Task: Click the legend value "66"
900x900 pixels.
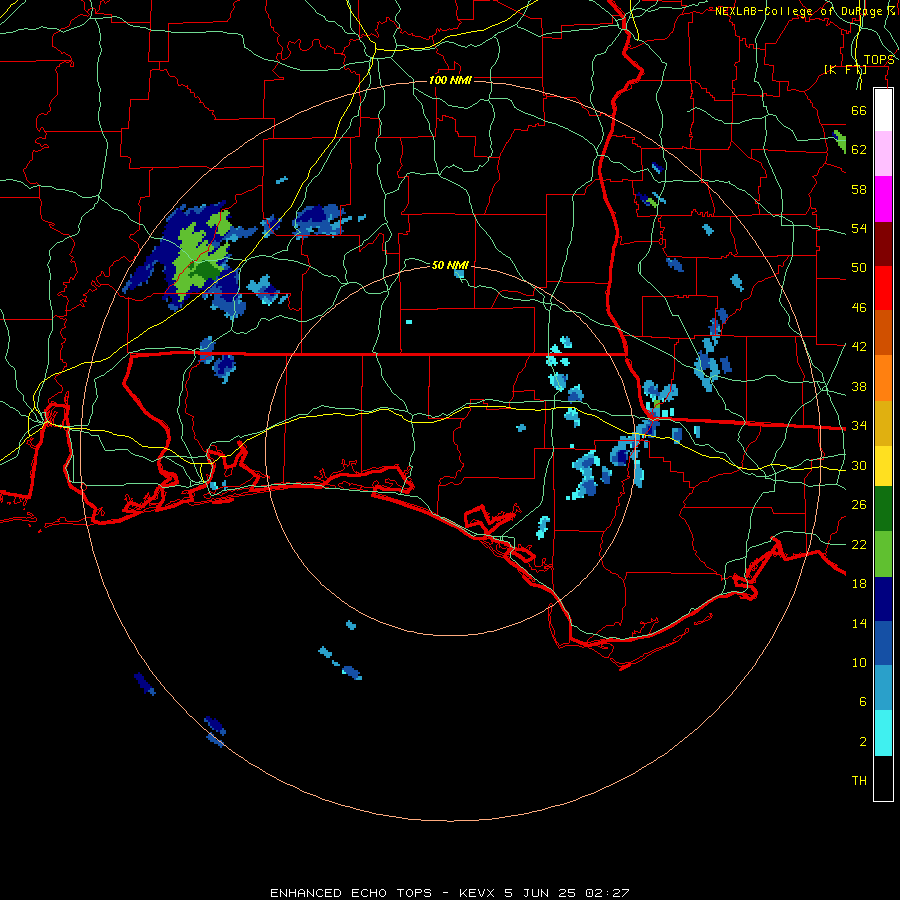Action: point(859,110)
